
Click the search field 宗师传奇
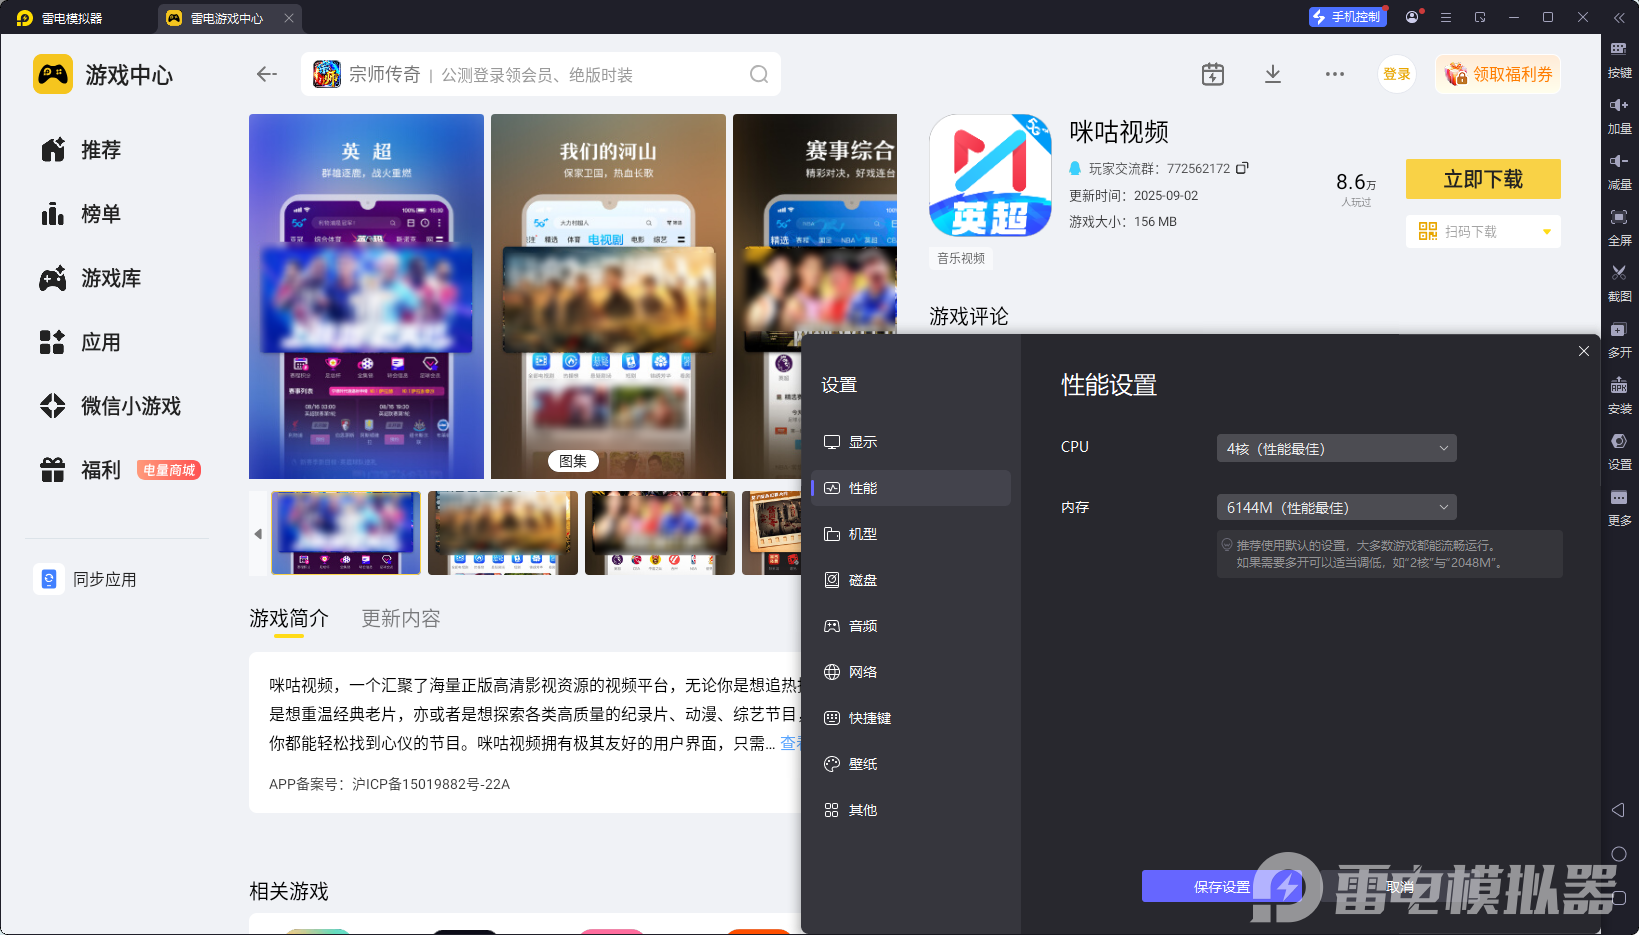point(540,74)
